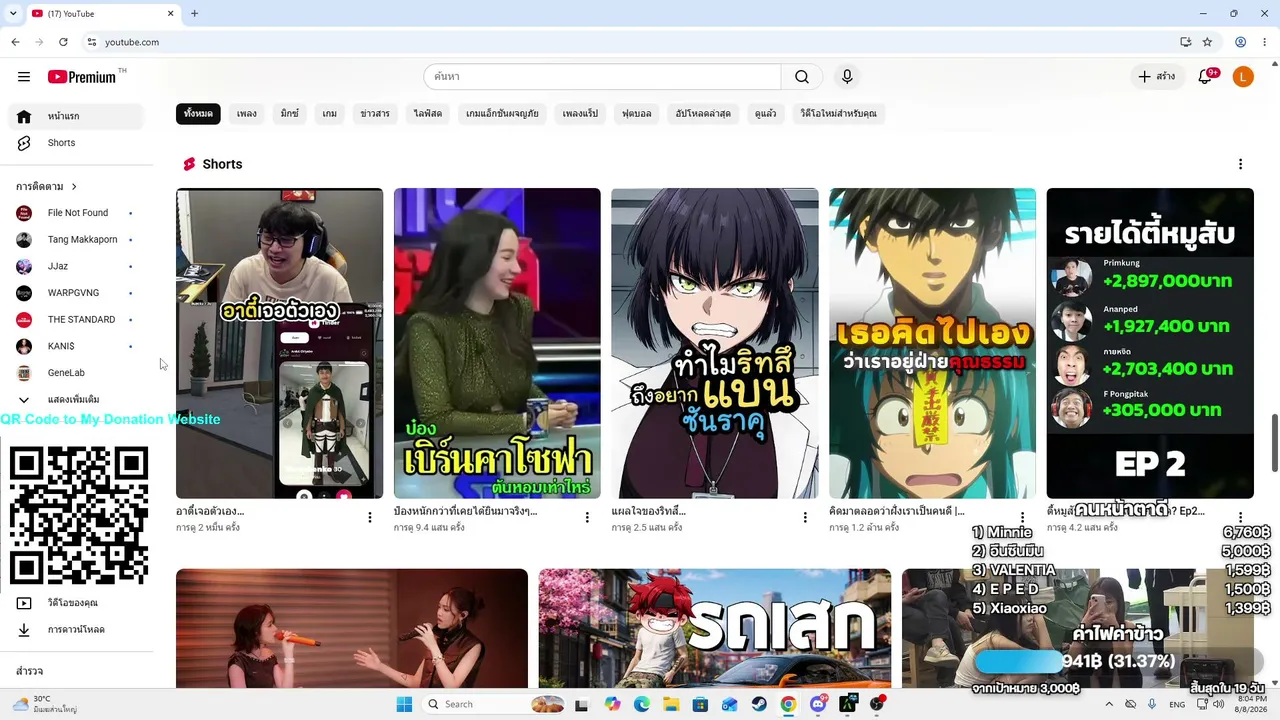Click the magnifier search button
This screenshot has height=720, width=1280.
pos(802,77)
